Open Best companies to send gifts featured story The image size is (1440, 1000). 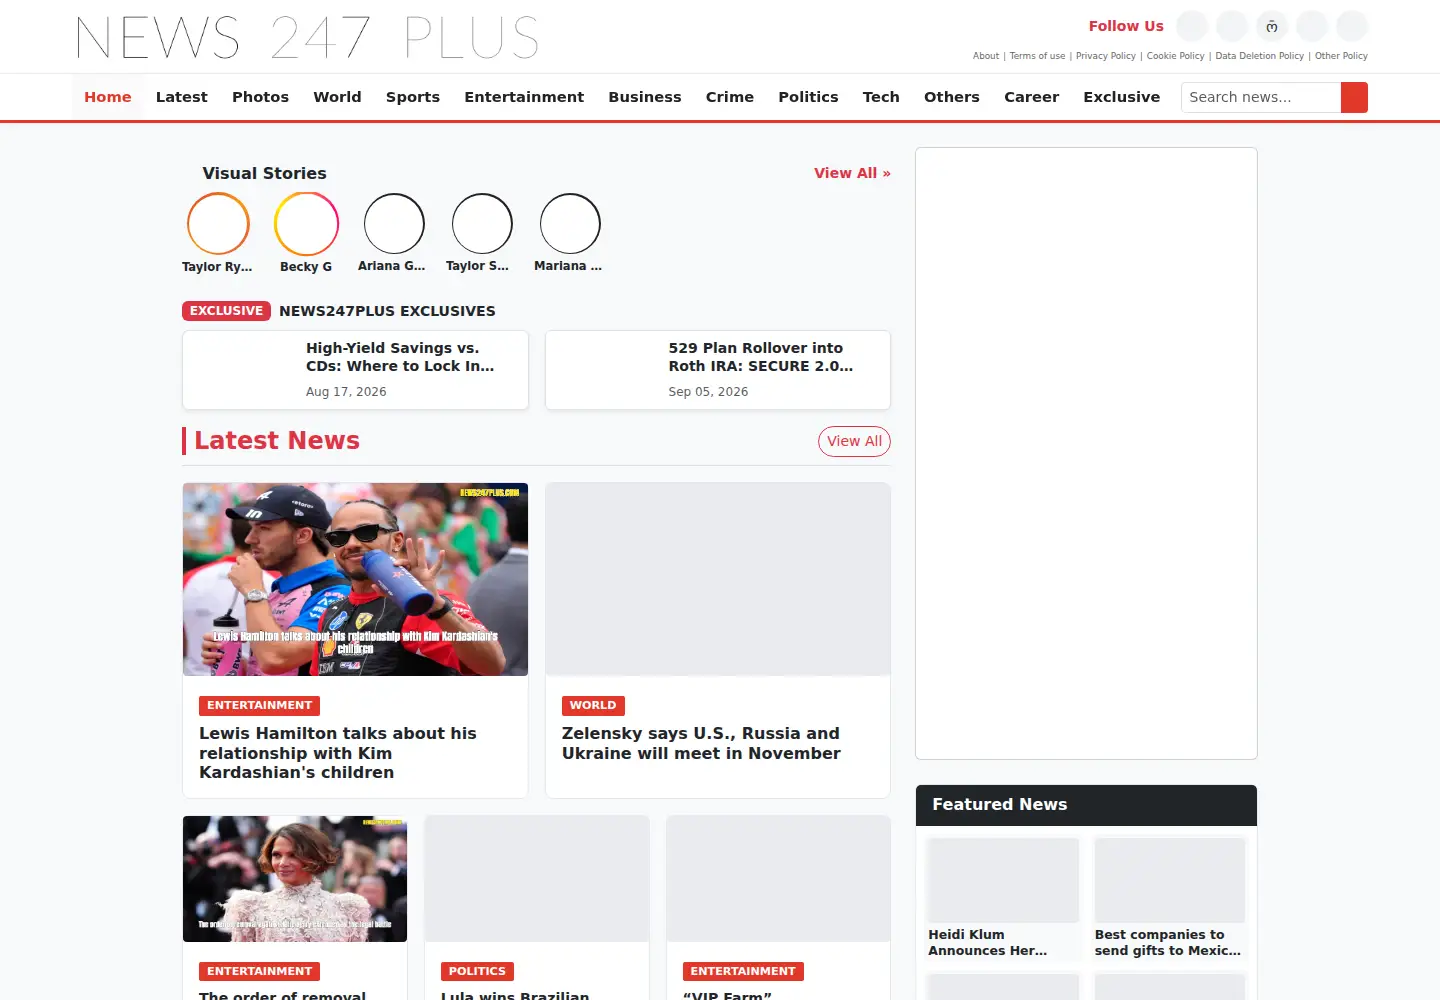[x=1170, y=899]
